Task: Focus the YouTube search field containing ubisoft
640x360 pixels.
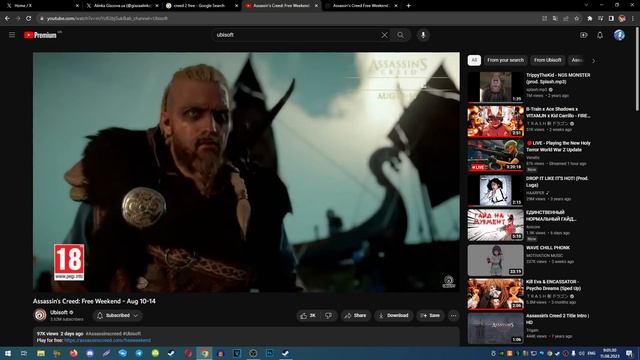Action: point(296,35)
